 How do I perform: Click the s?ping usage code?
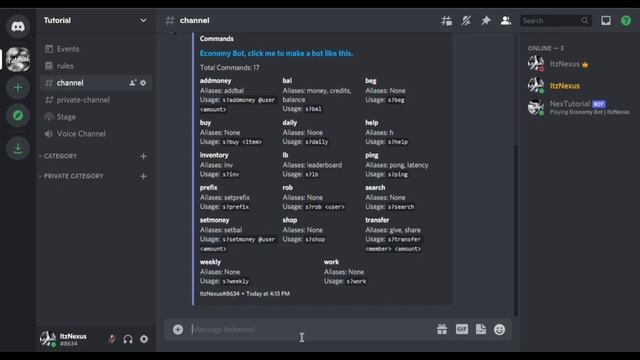tap(397, 174)
